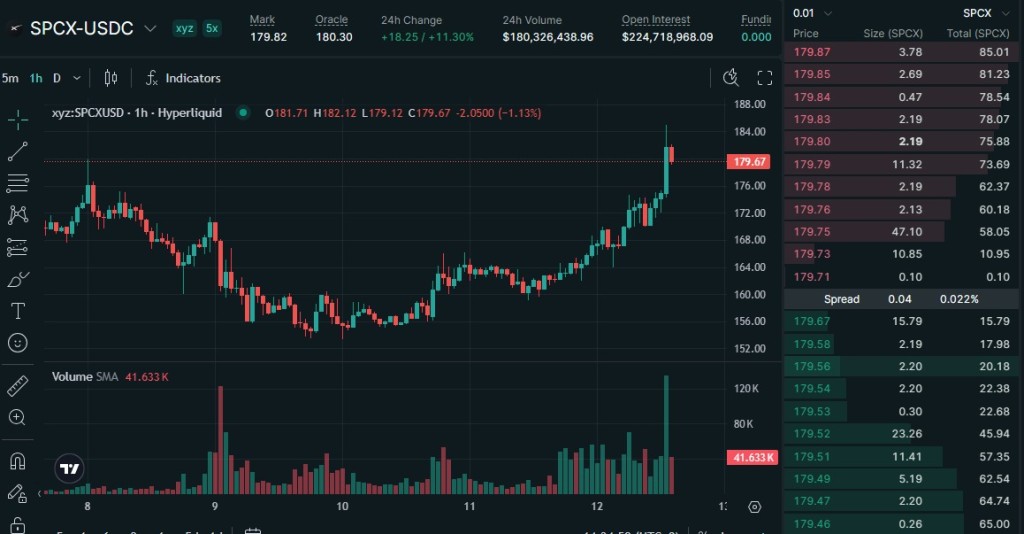Click ask price 179.71 in order book
This screenshot has width=1024, height=534.
[812, 277]
